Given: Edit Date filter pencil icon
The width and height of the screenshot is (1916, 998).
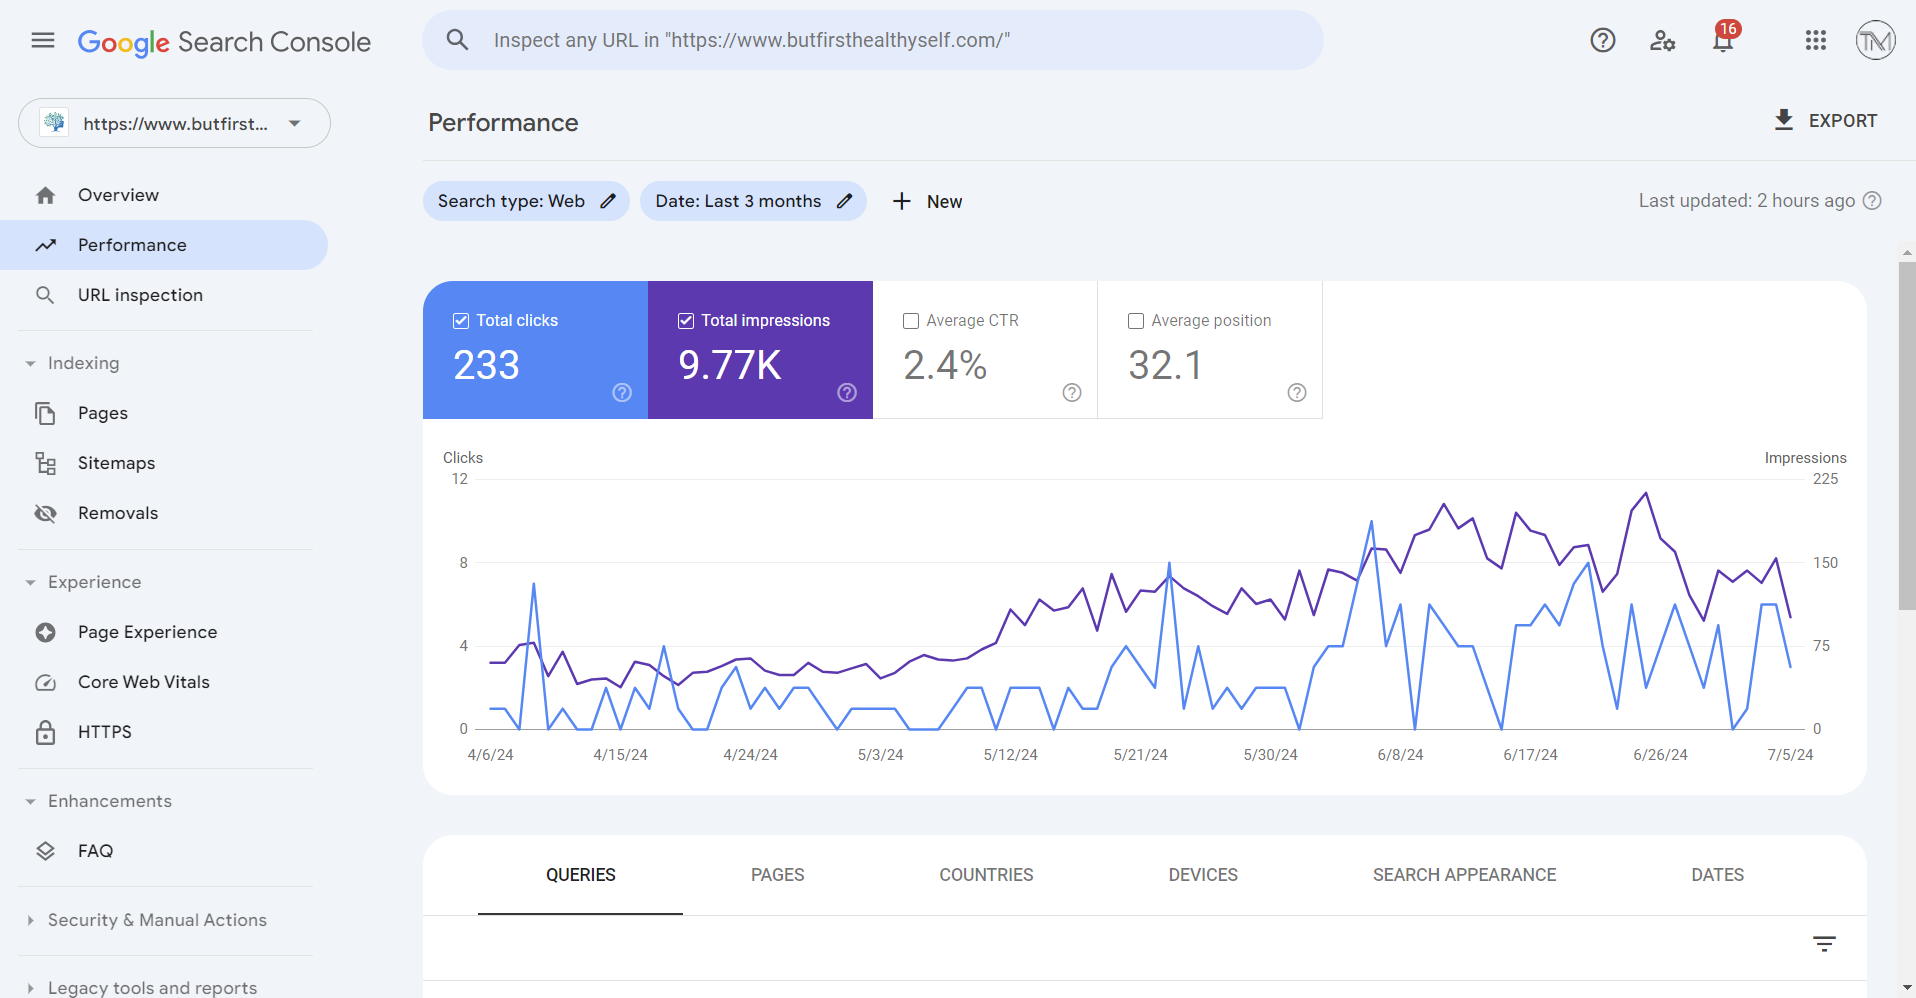Looking at the screenshot, I should (844, 201).
